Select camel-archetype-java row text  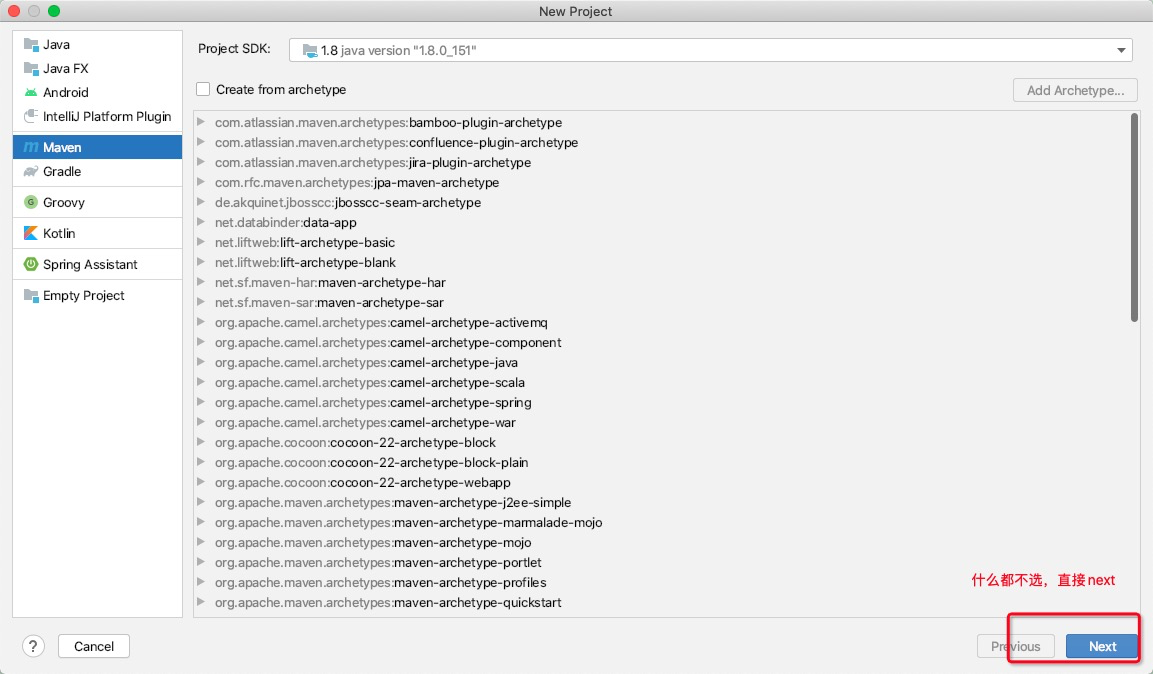tap(366, 362)
